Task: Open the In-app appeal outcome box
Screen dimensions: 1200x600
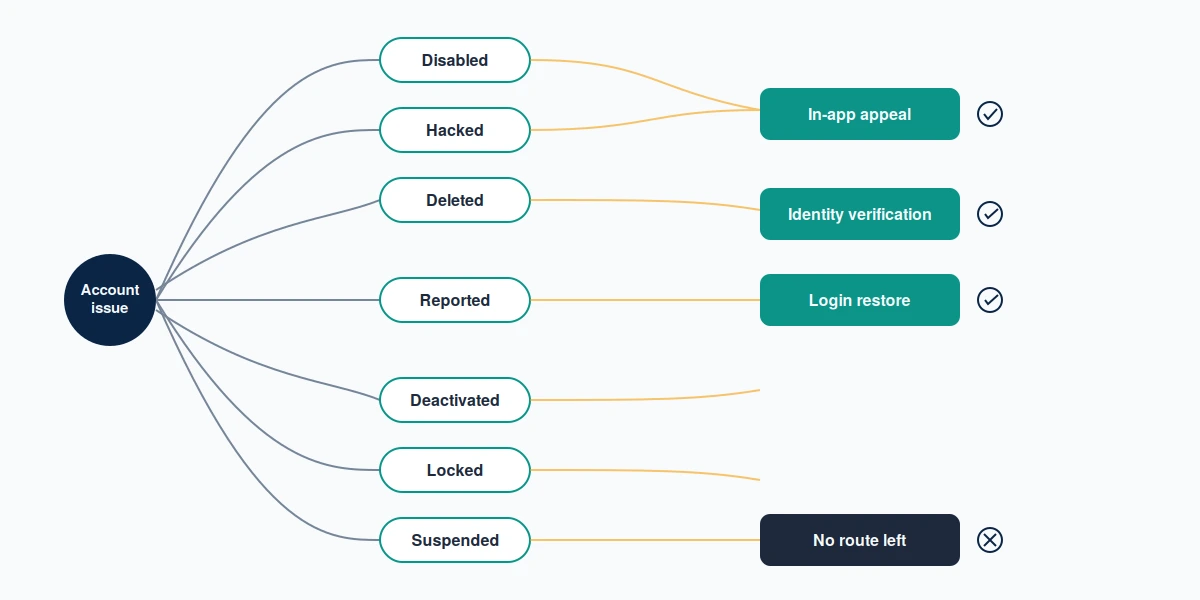Action: coord(860,114)
